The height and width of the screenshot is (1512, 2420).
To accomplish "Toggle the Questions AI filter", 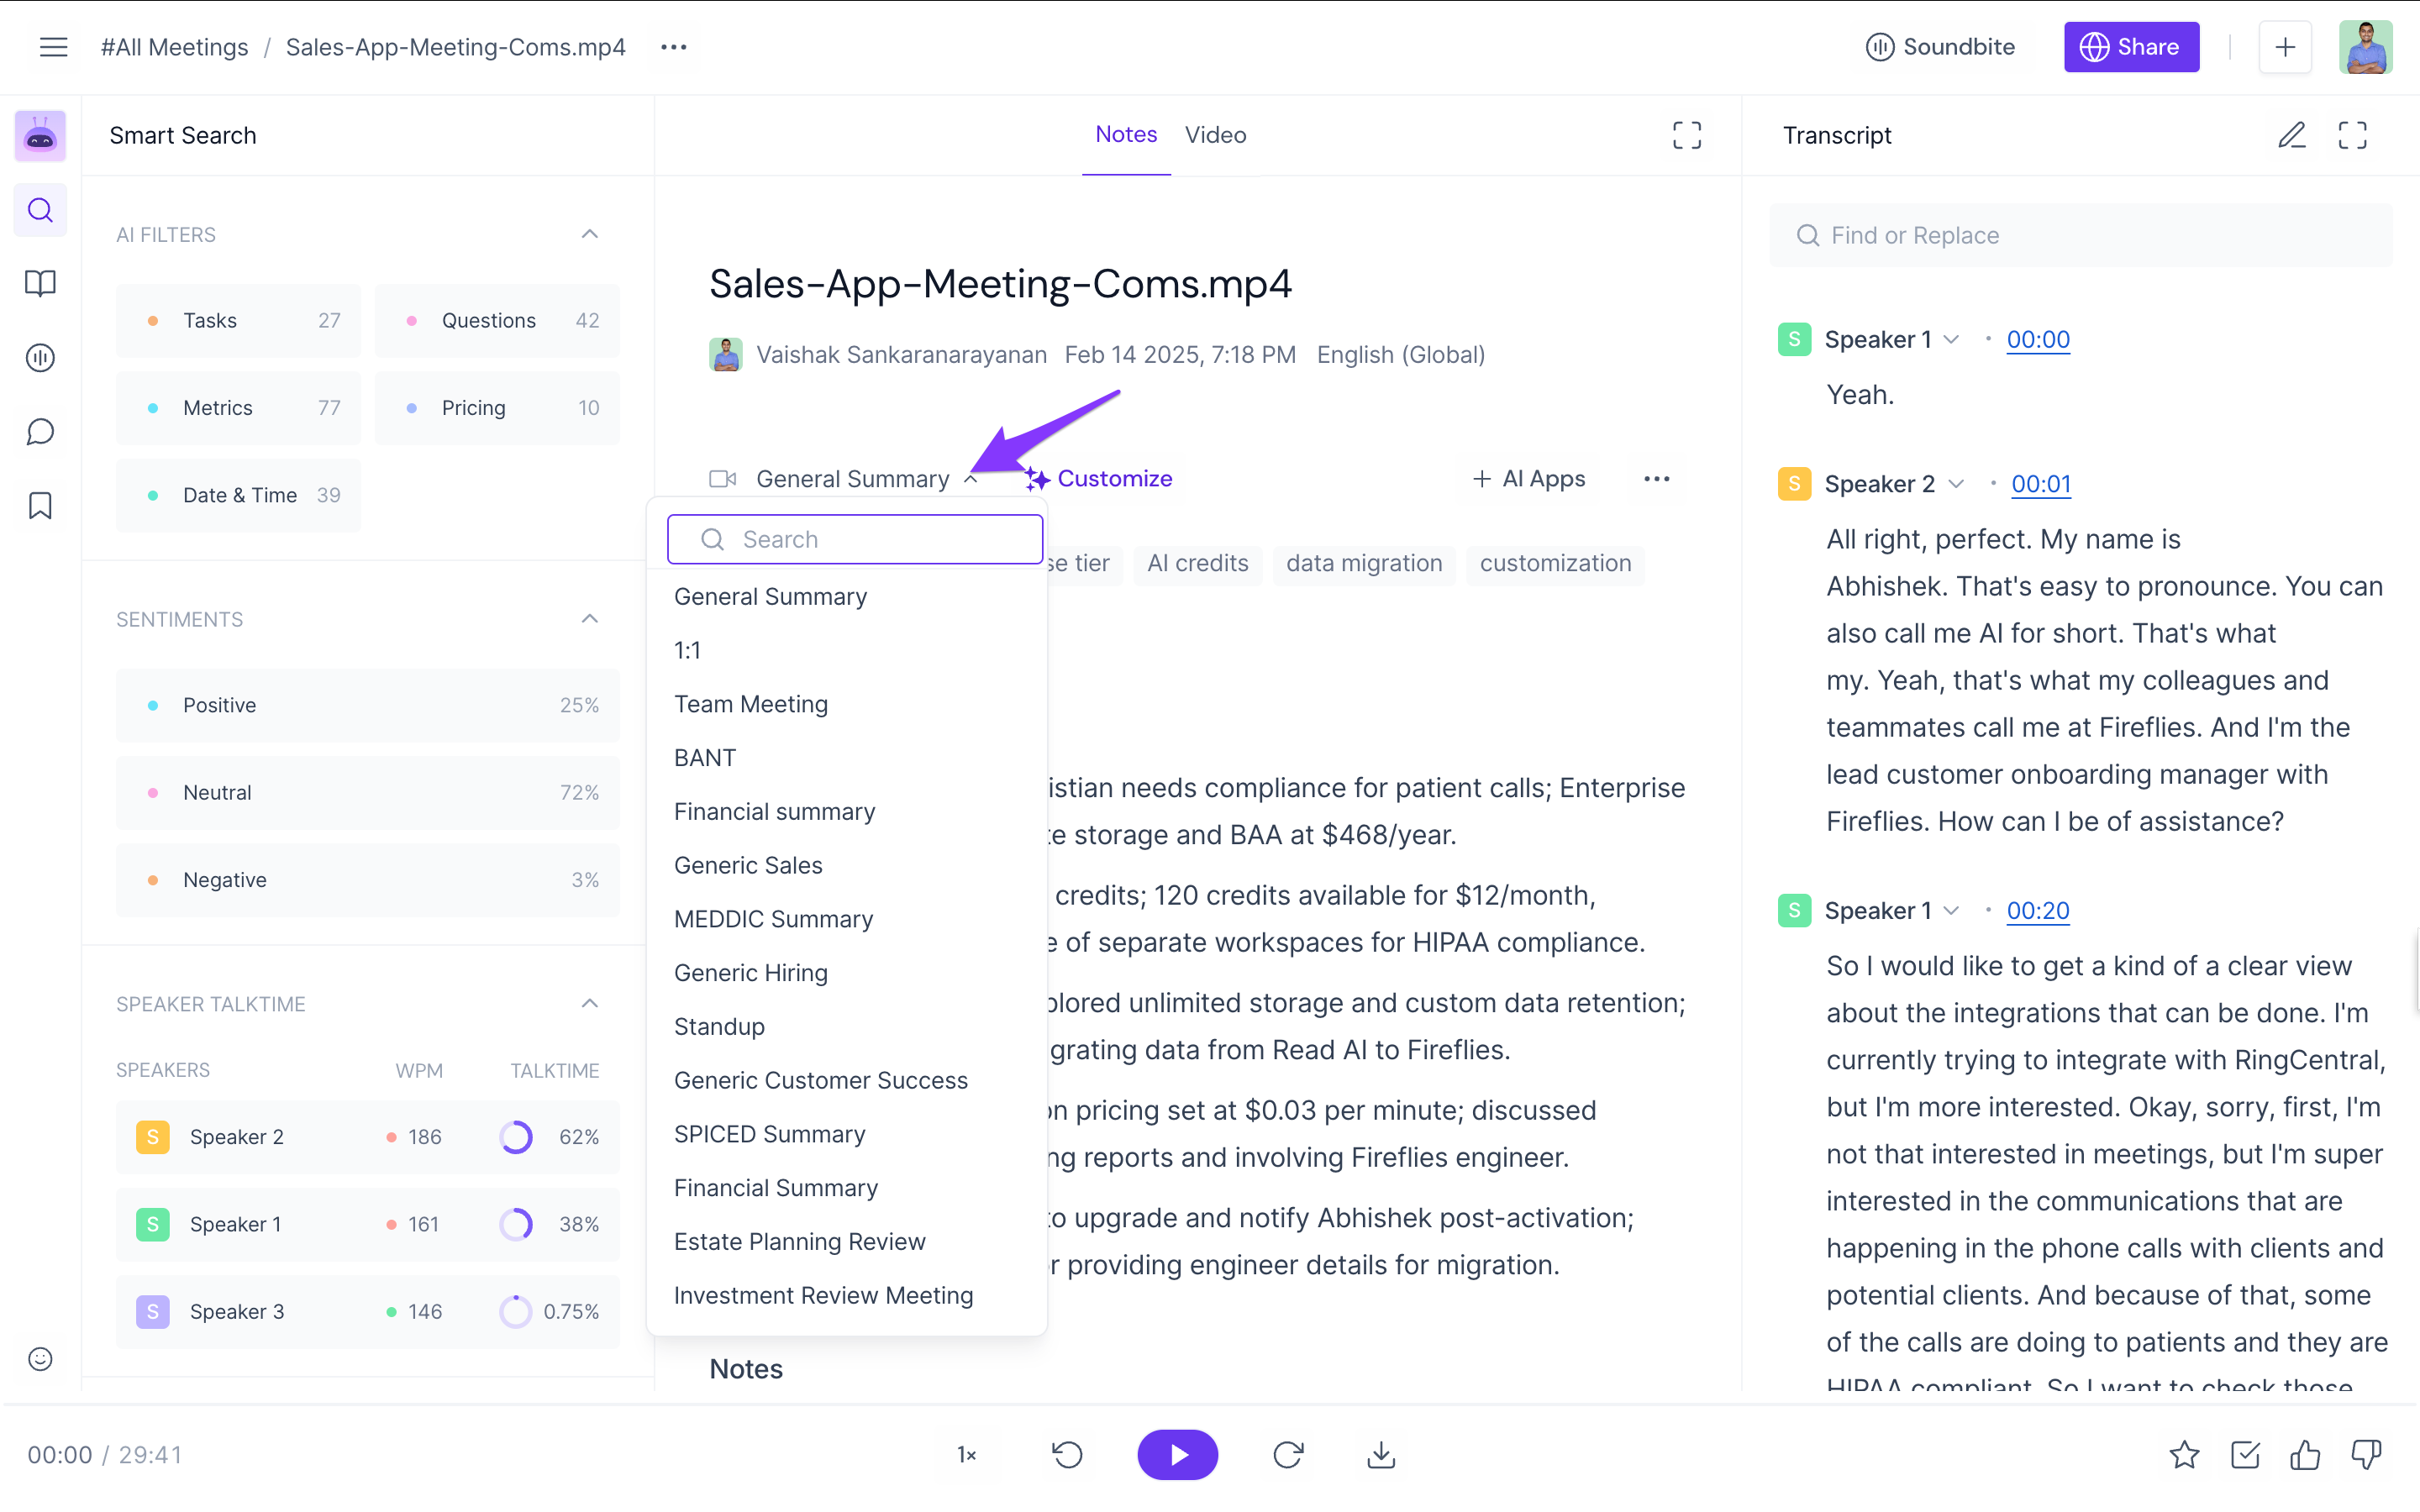I will 497,320.
